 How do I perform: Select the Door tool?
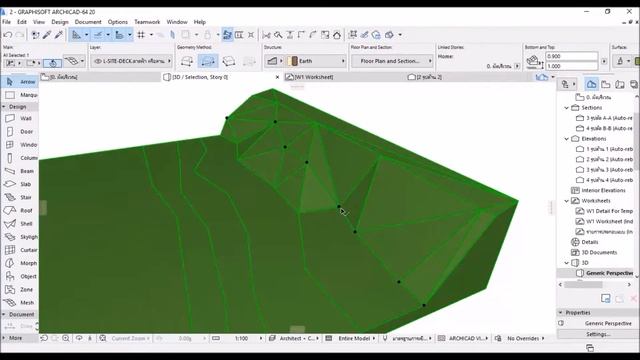tap(20, 131)
